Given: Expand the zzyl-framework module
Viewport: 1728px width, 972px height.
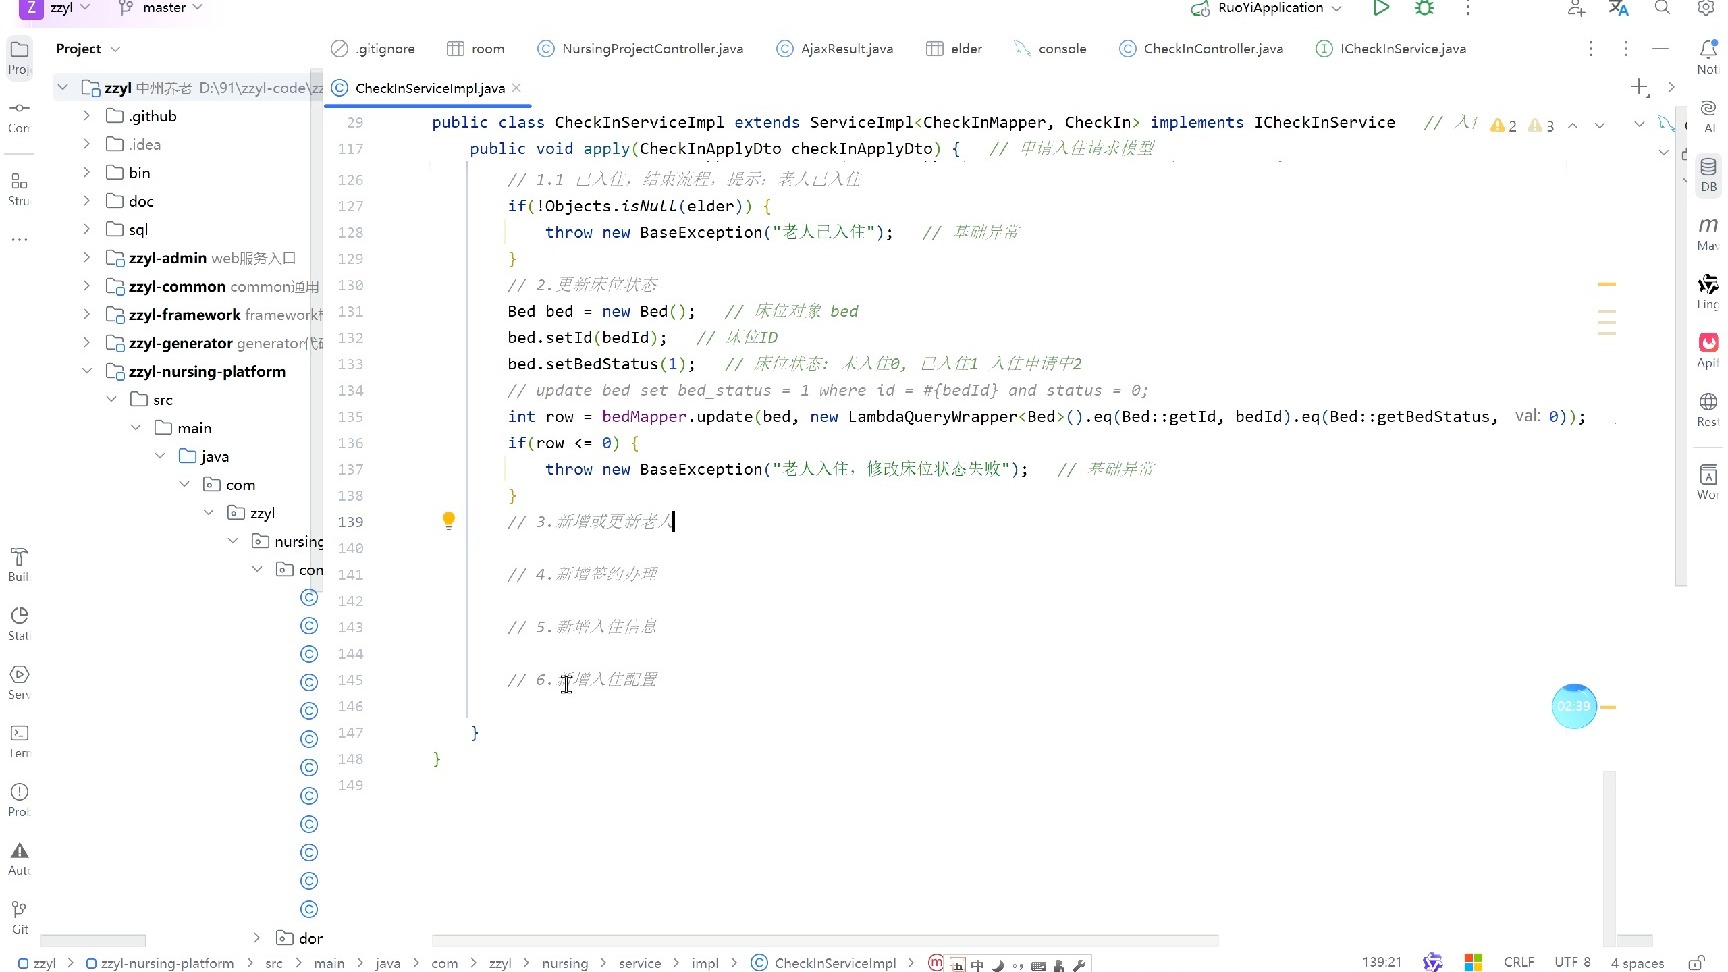Looking at the screenshot, I should (x=86, y=314).
